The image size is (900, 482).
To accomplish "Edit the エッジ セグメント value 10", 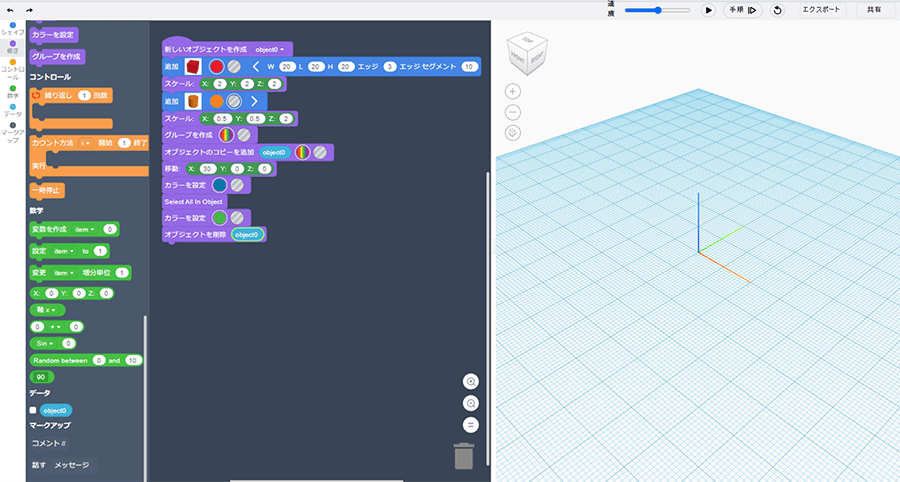I will pos(469,67).
